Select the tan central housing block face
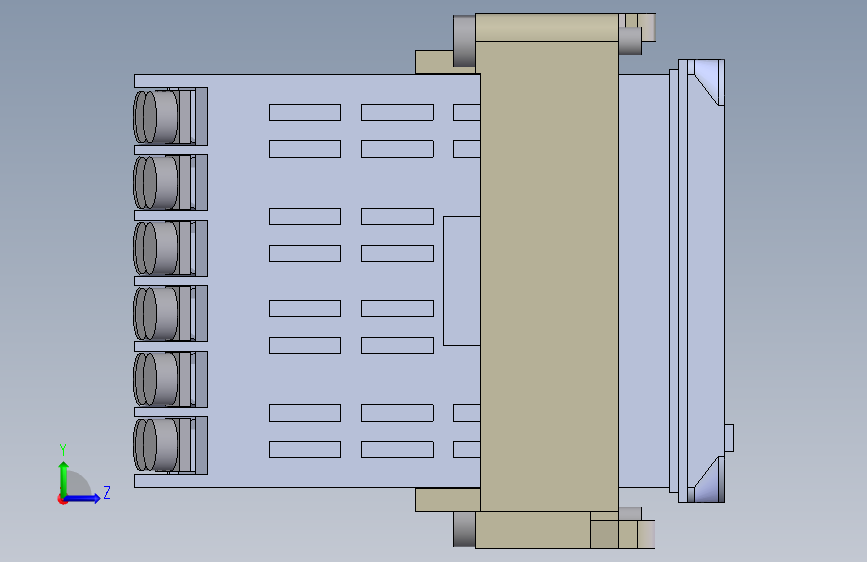This screenshot has height=562, width=867. coord(549,277)
